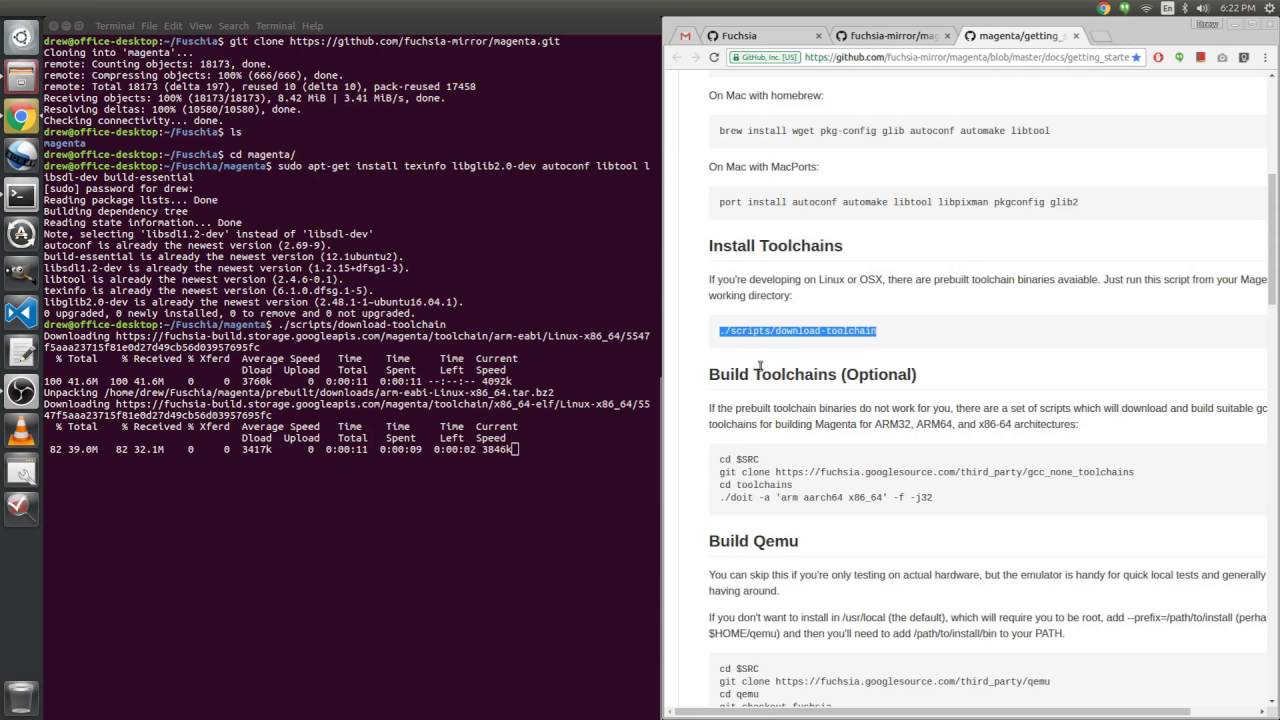Close the Fuchsia tab
This screenshot has width=1280, height=720.
point(819,36)
